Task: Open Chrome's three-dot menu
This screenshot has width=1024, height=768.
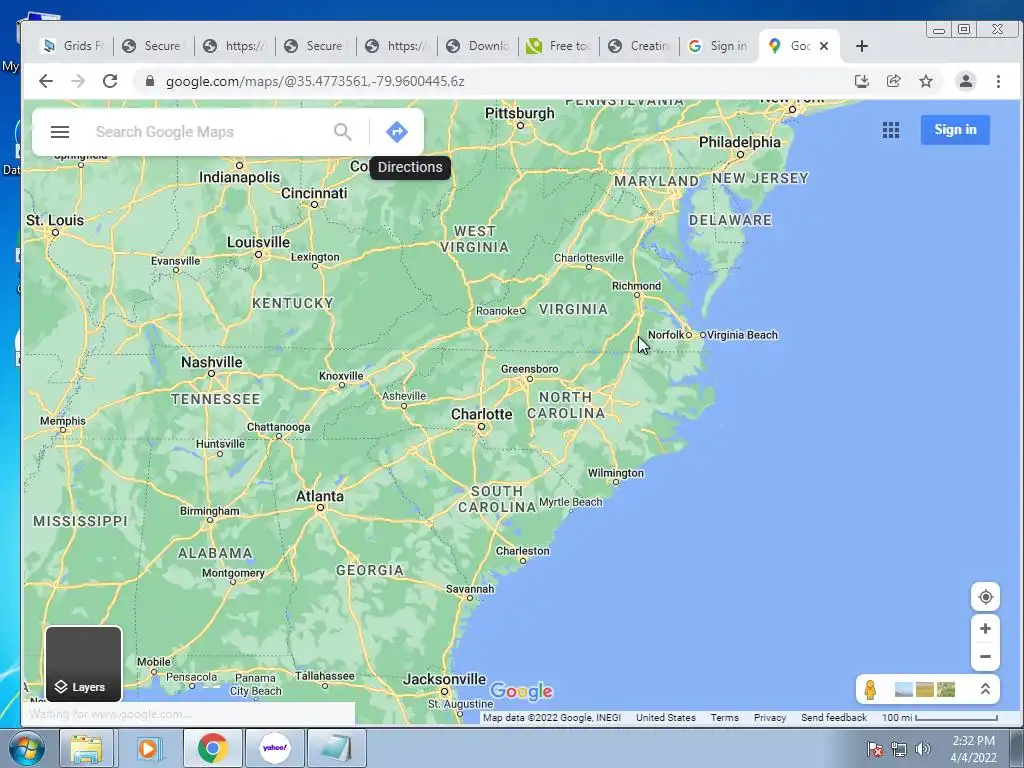Action: (x=998, y=81)
